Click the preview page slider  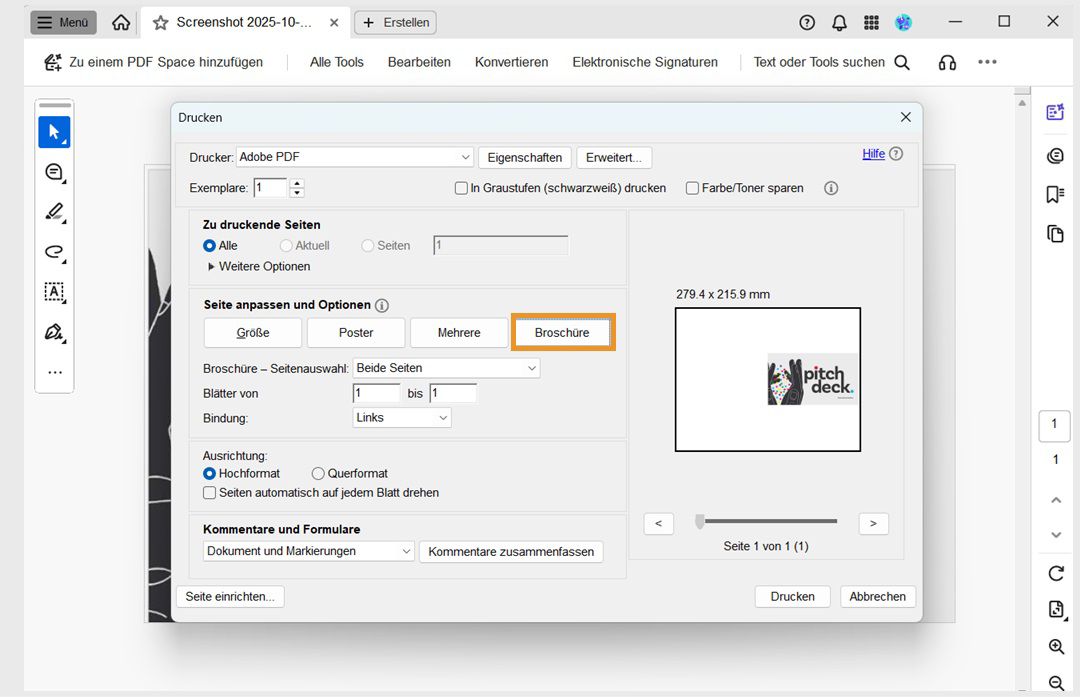(x=767, y=522)
